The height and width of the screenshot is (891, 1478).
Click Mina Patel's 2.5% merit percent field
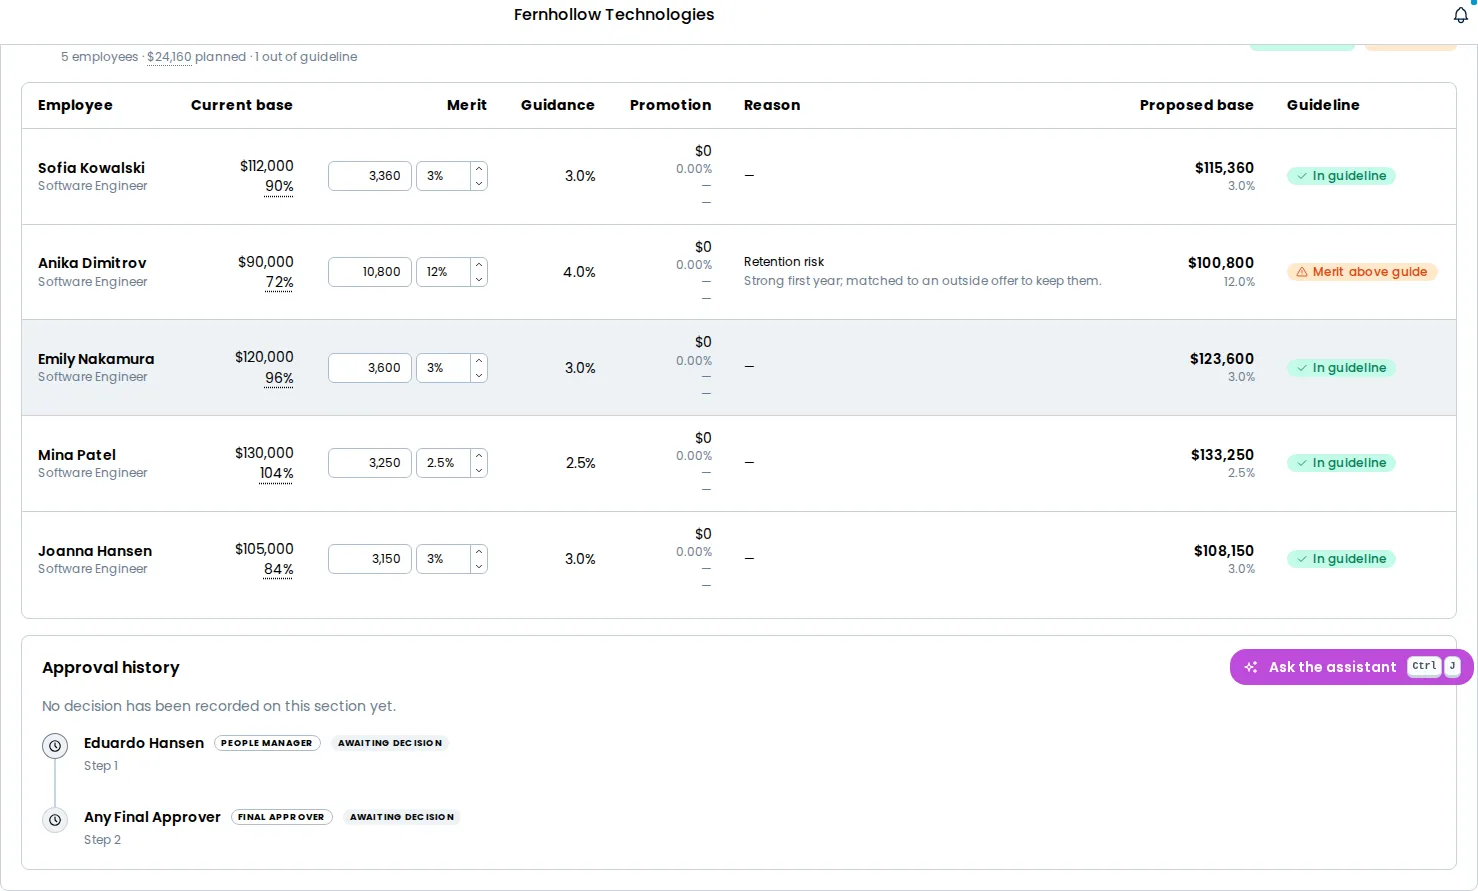(444, 463)
